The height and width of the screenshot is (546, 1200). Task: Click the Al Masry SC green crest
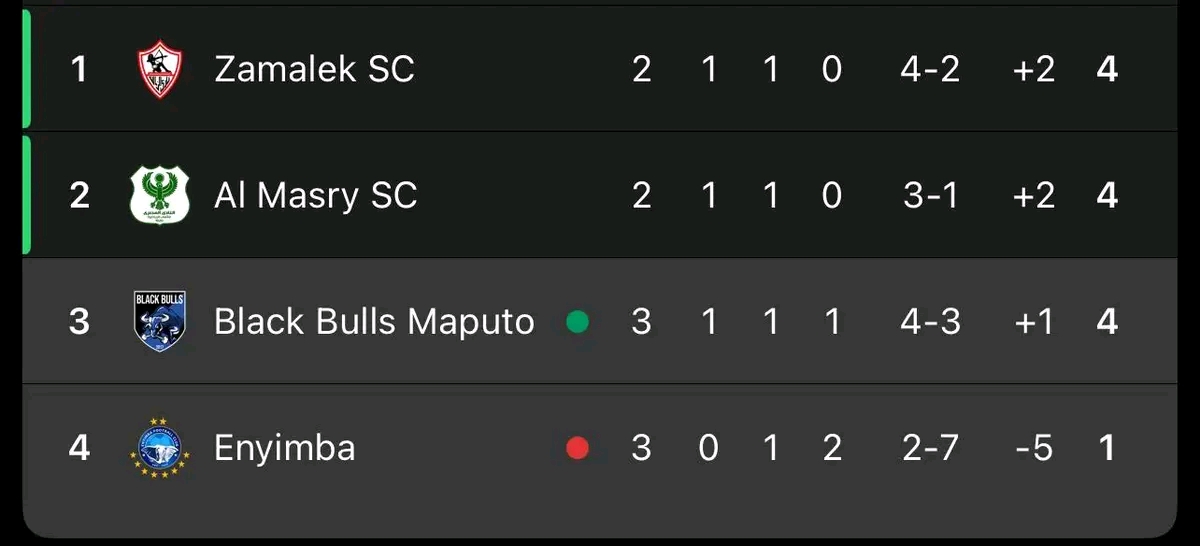pos(160,195)
